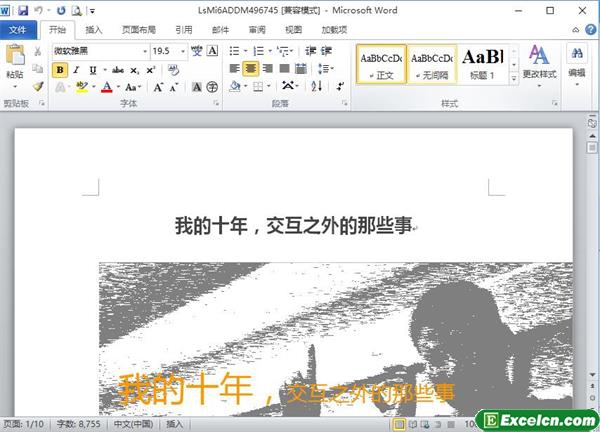Click the Cut scissors icon
The height and width of the screenshot is (432, 600).
[38, 51]
